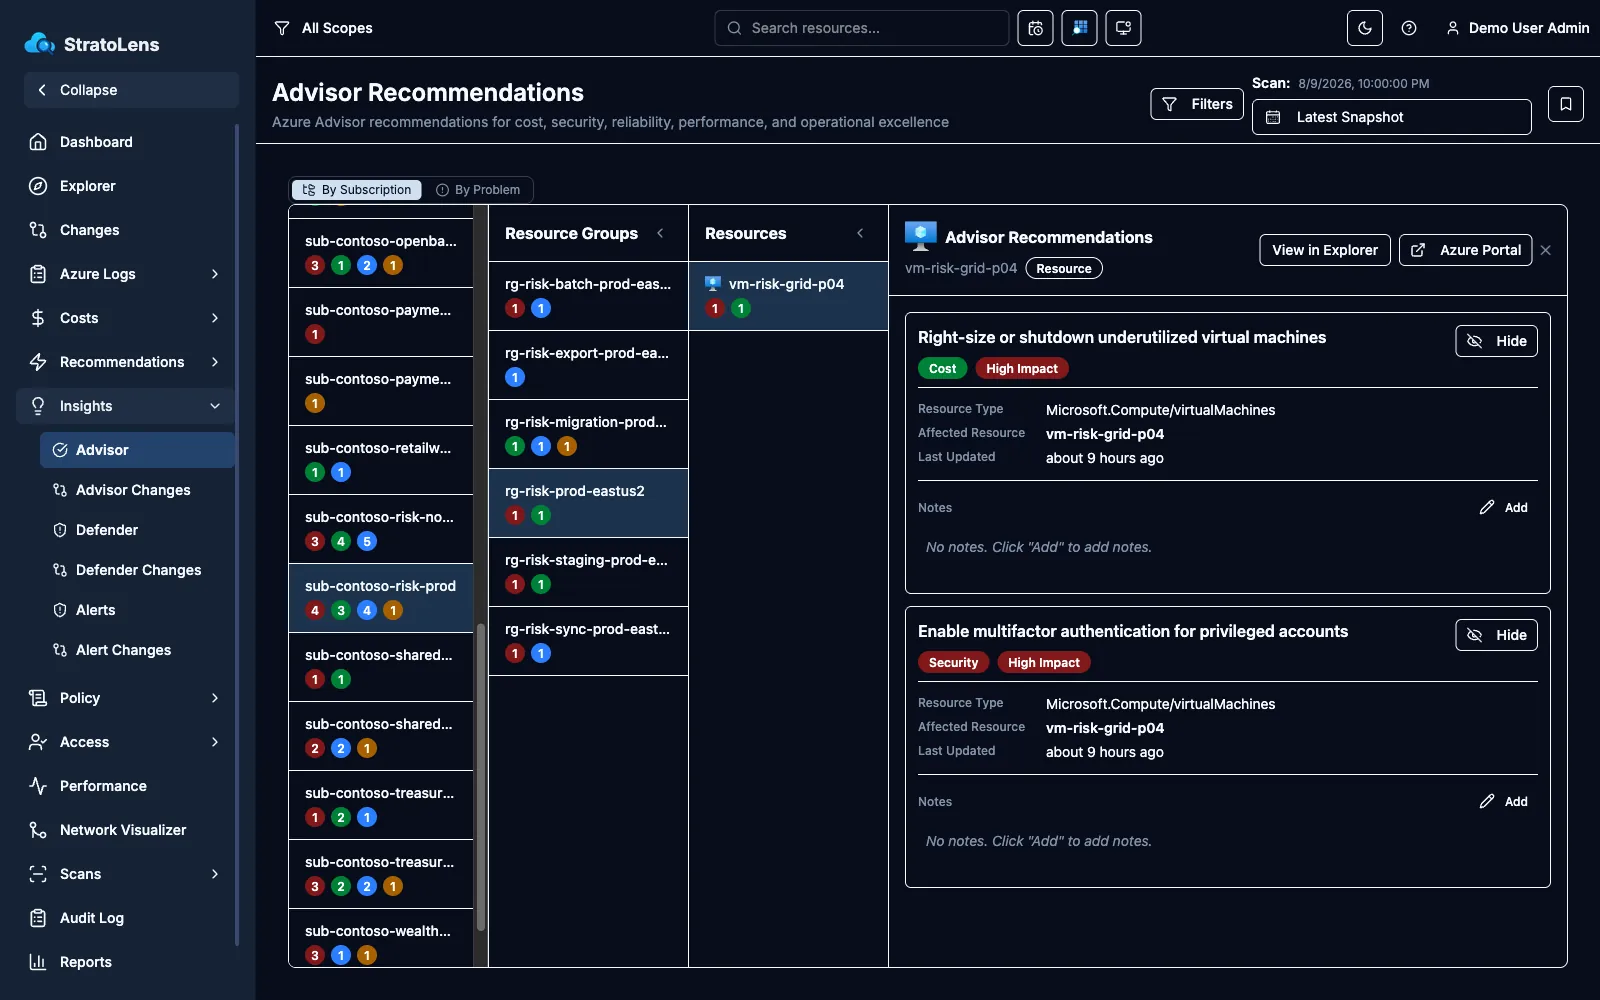Open help question mark icon
This screenshot has width=1600, height=1000.
click(1409, 28)
